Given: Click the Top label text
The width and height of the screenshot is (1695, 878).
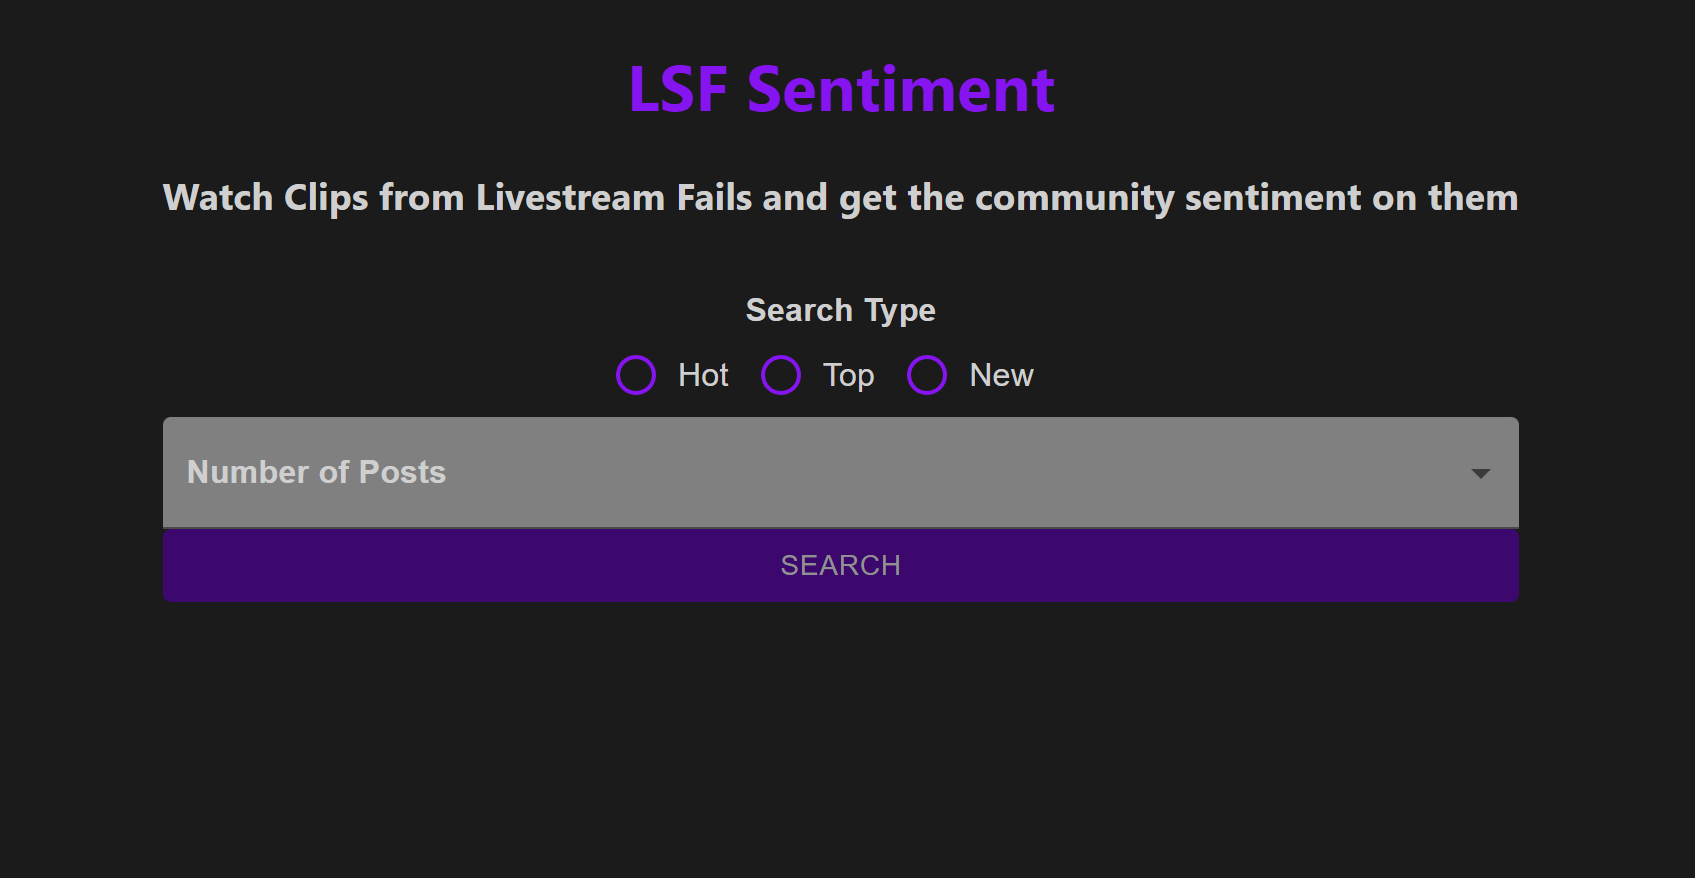Looking at the screenshot, I should click(848, 375).
